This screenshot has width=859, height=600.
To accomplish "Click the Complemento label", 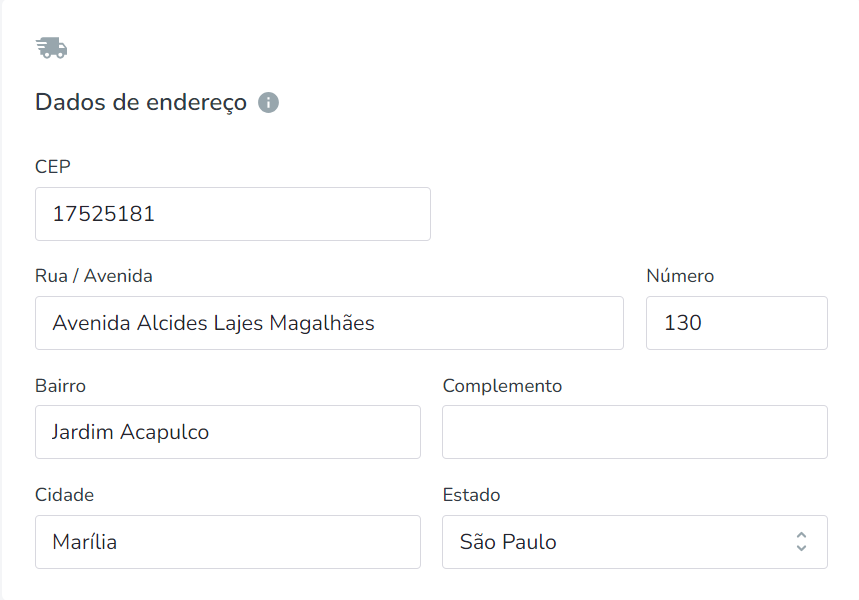I will [x=502, y=386].
